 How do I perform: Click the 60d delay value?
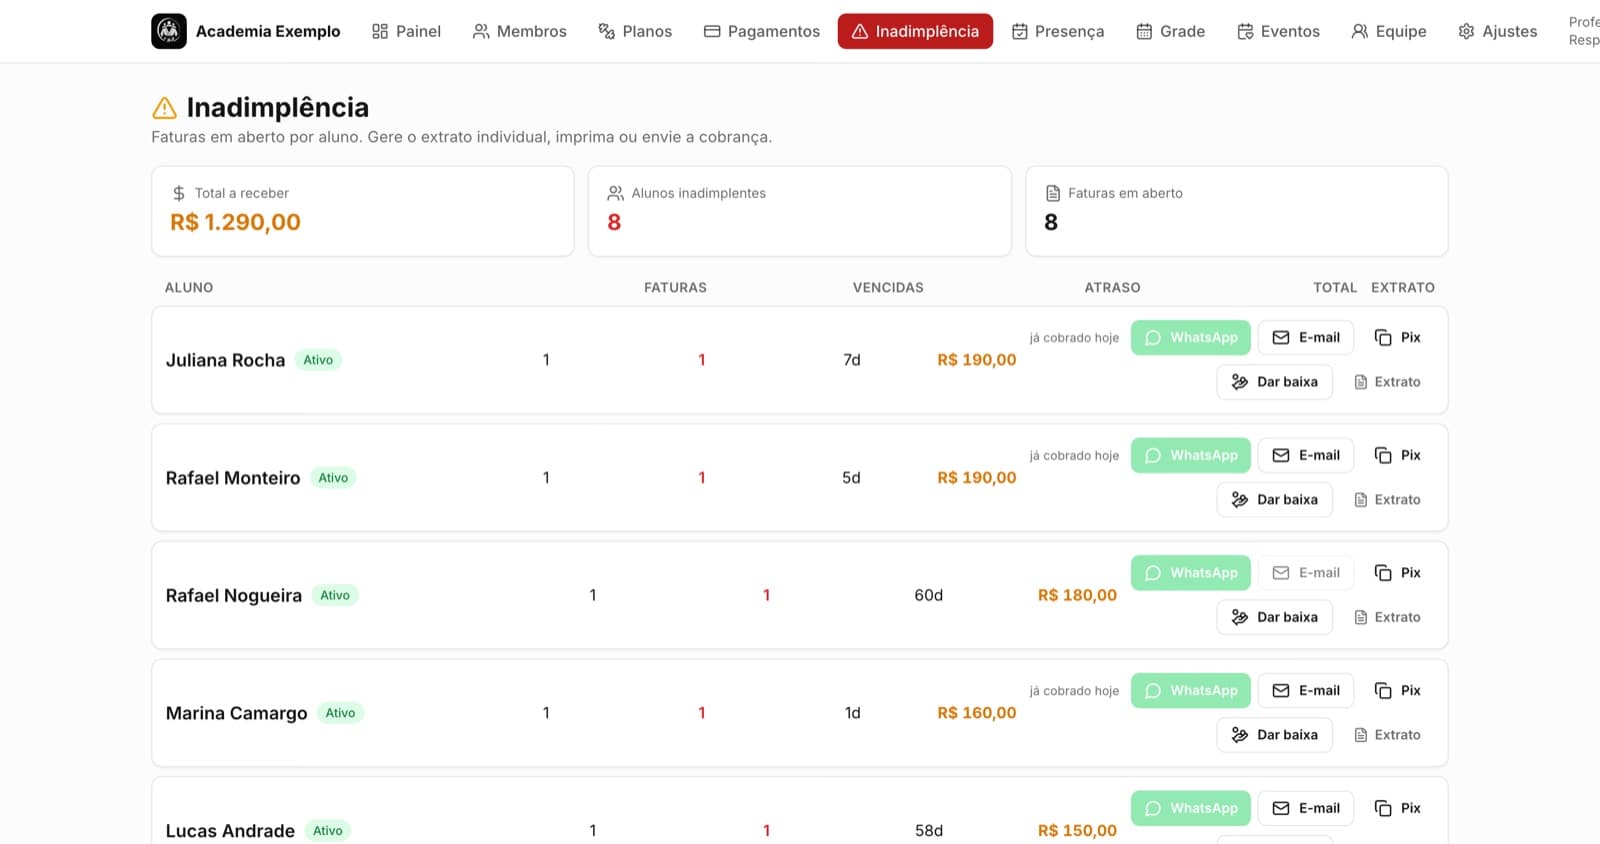tap(929, 595)
